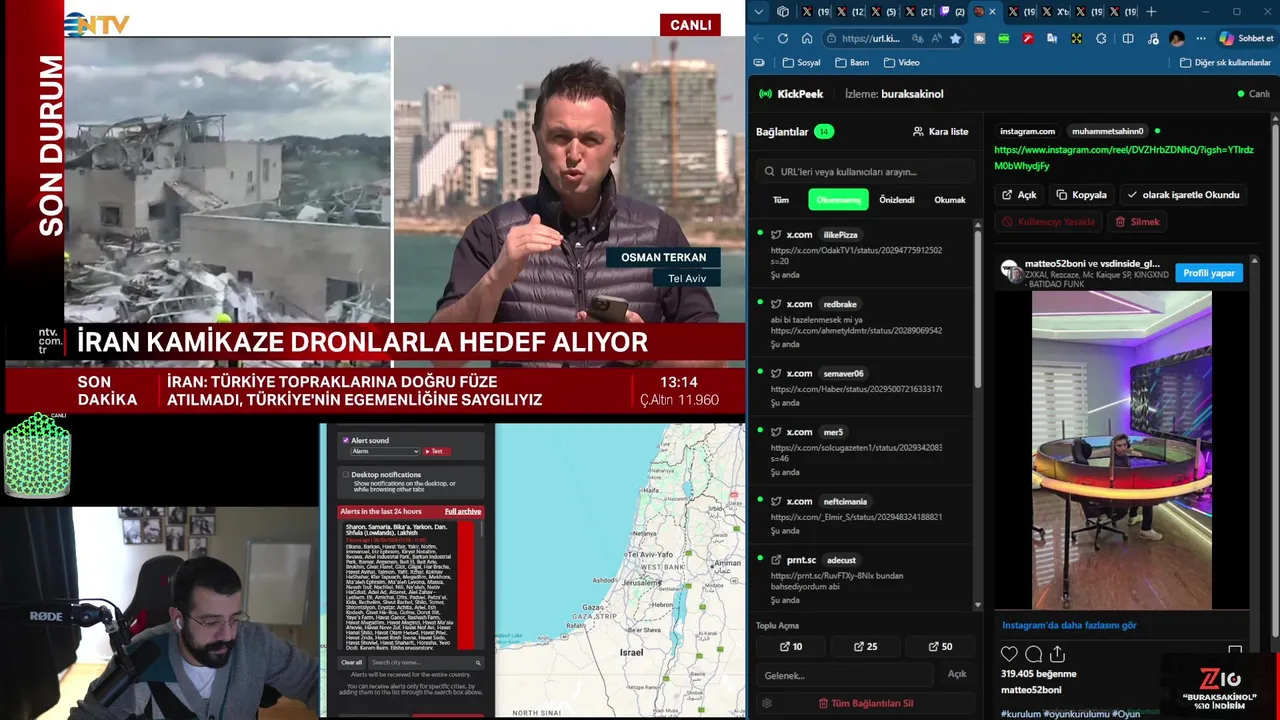Open the extensions puzzle piece menu
Image resolution: width=1280 pixels, height=720 pixels.
(x=1101, y=38)
